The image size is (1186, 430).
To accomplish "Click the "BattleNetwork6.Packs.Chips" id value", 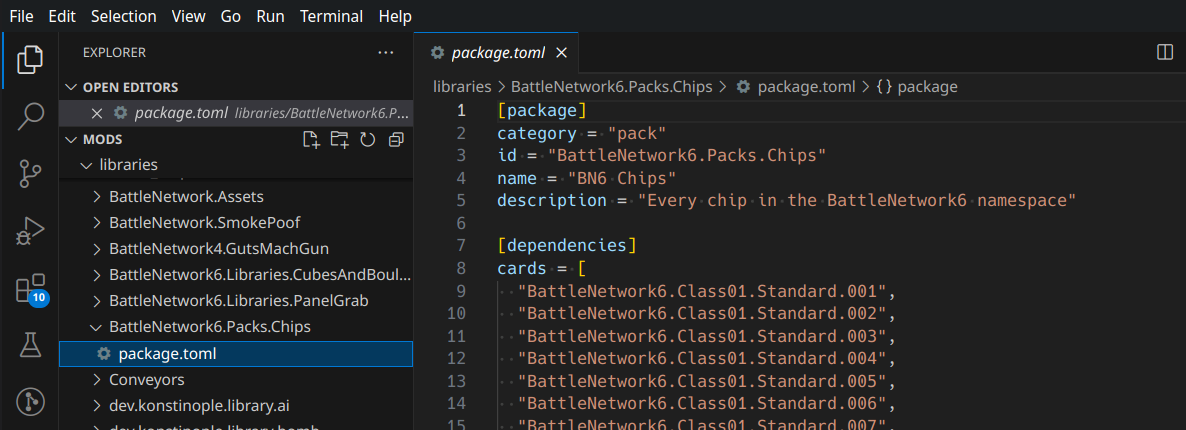I will (x=686, y=156).
